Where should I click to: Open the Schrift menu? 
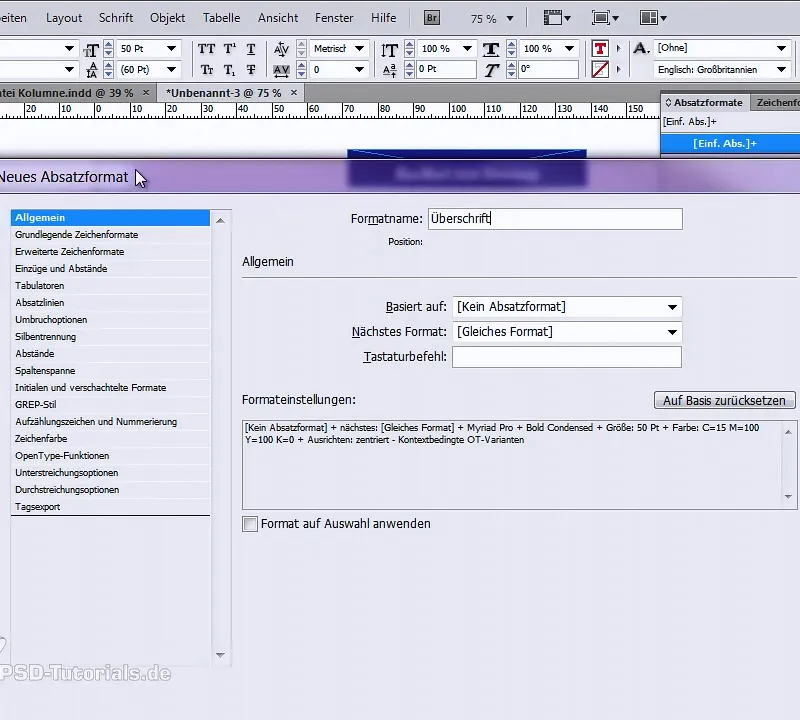[116, 18]
